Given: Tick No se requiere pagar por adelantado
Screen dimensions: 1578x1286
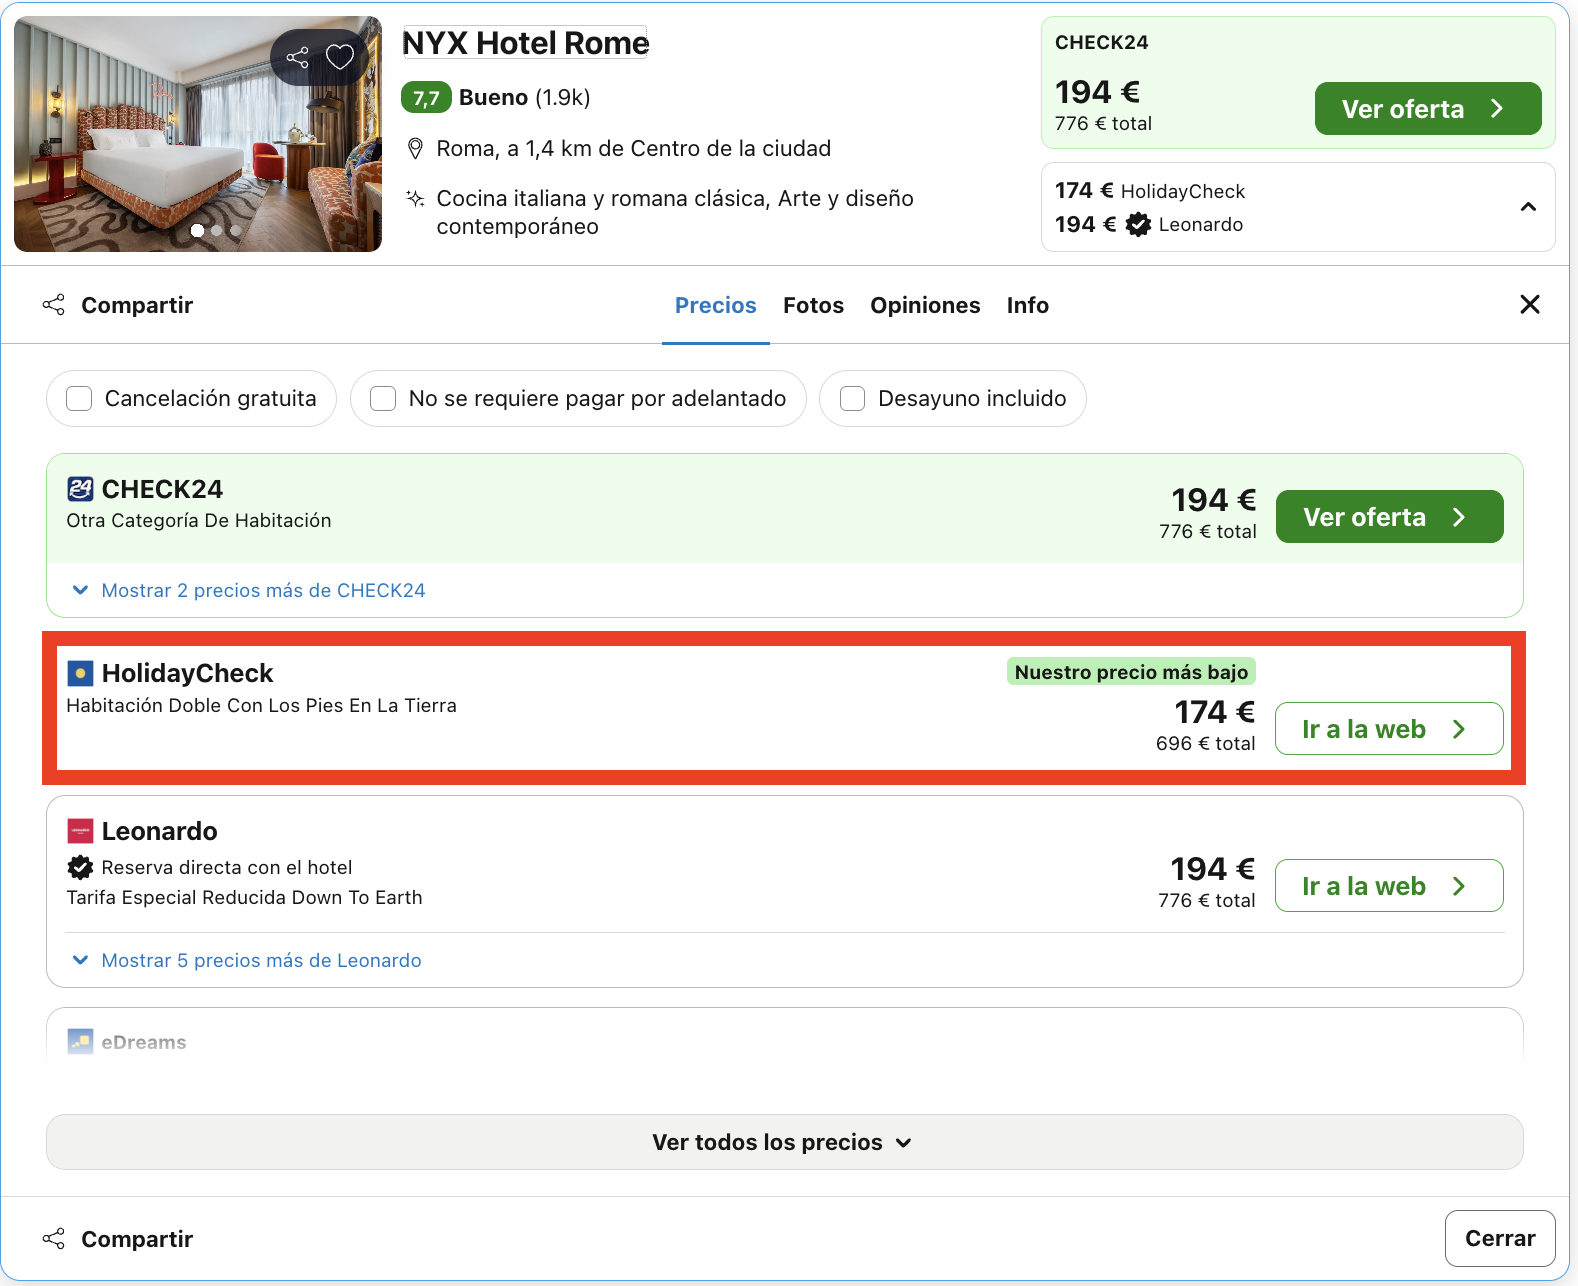Looking at the screenshot, I should click(383, 398).
